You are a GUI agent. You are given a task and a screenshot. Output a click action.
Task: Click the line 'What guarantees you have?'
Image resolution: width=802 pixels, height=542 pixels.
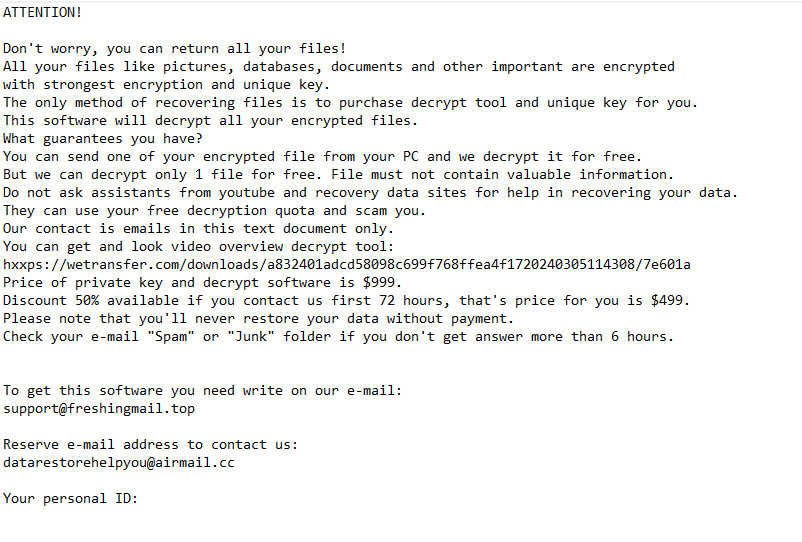(103, 139)
